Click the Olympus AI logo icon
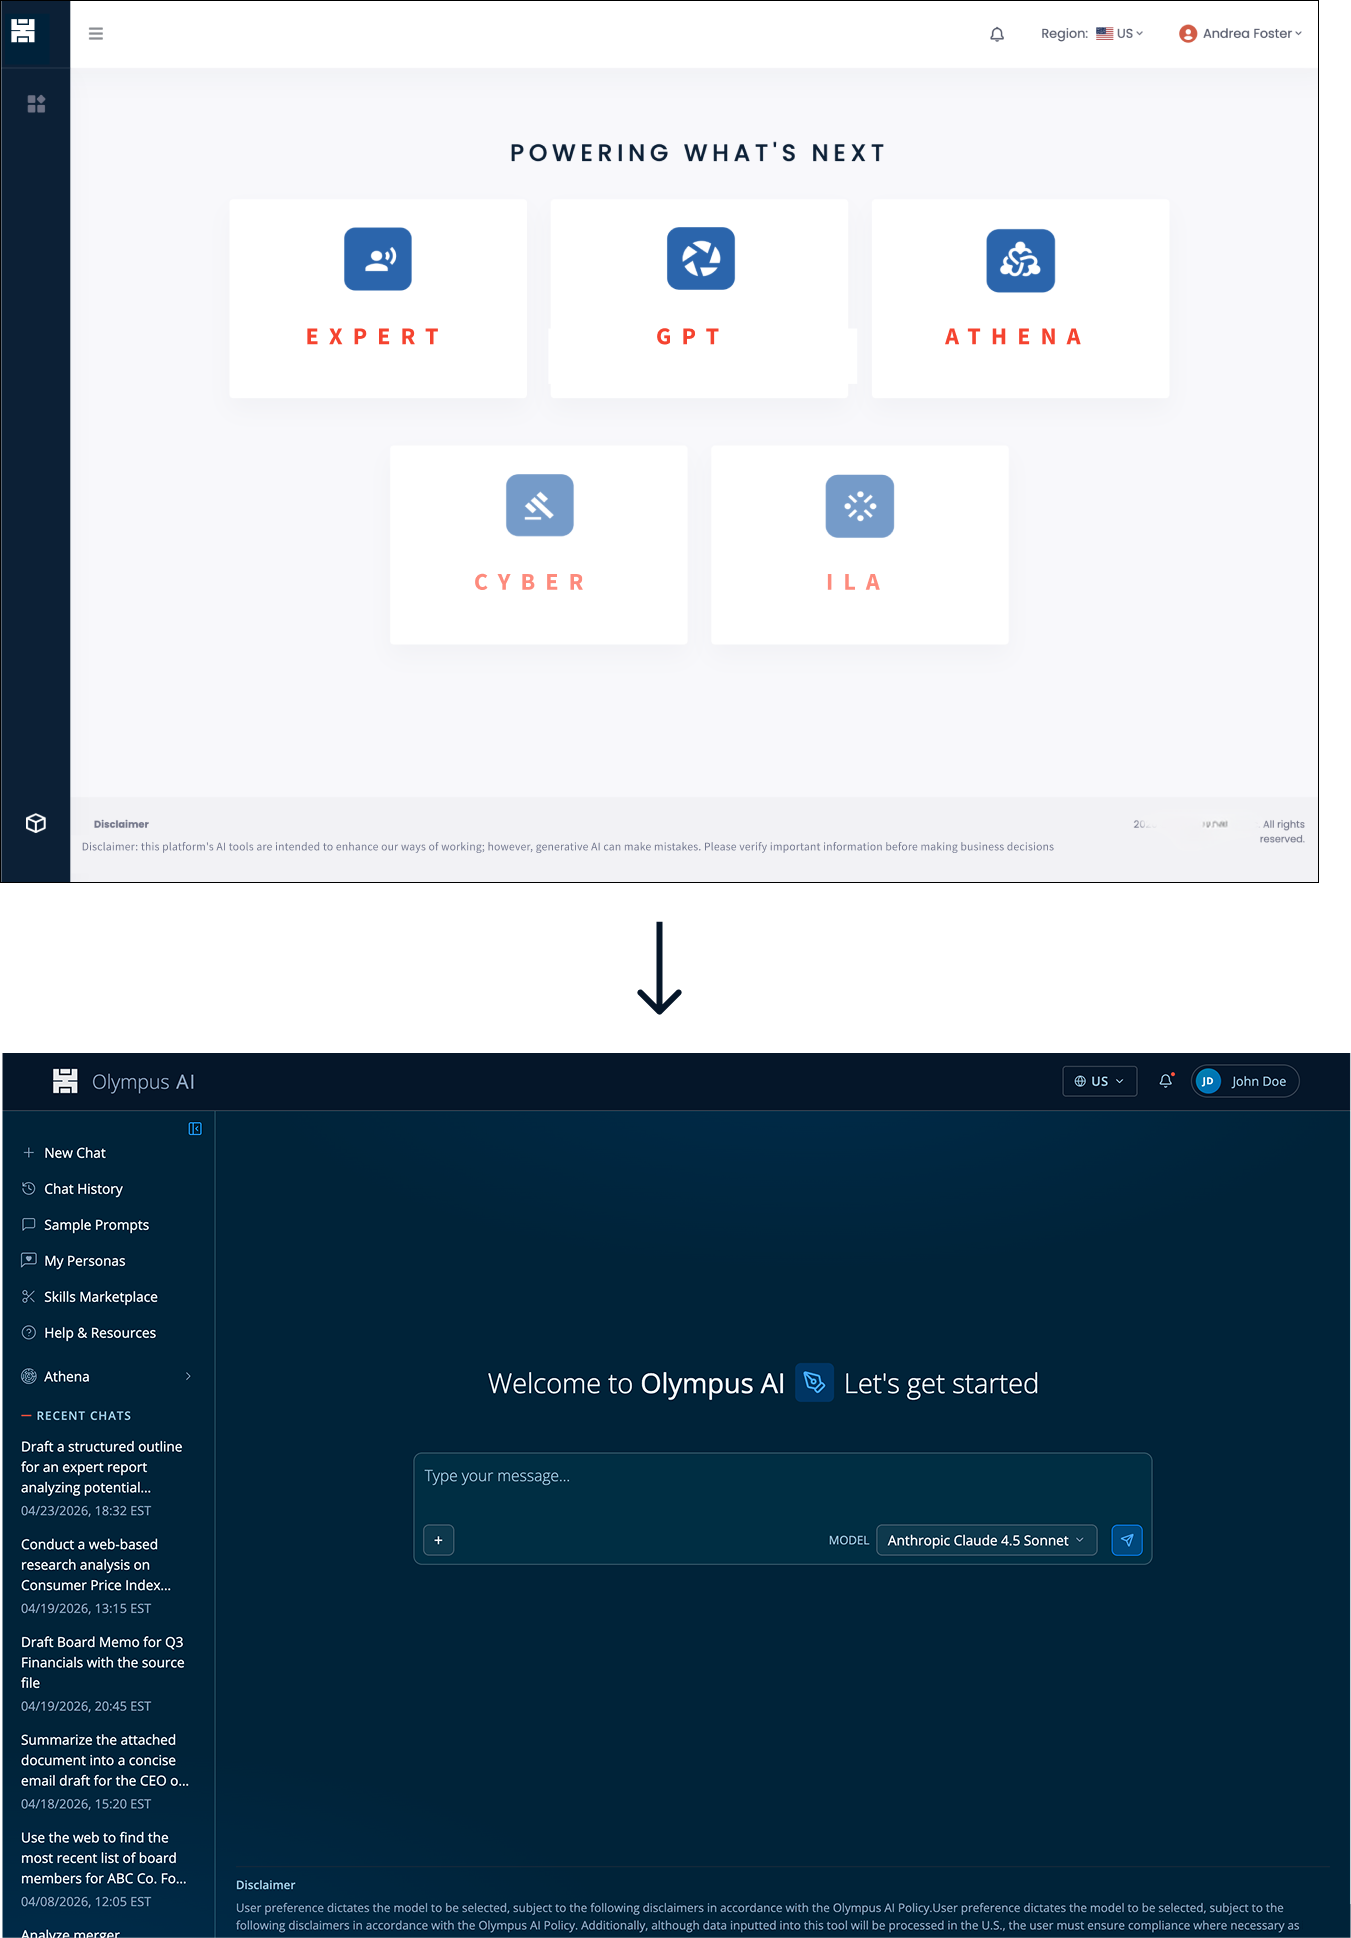 (65, 1081)
